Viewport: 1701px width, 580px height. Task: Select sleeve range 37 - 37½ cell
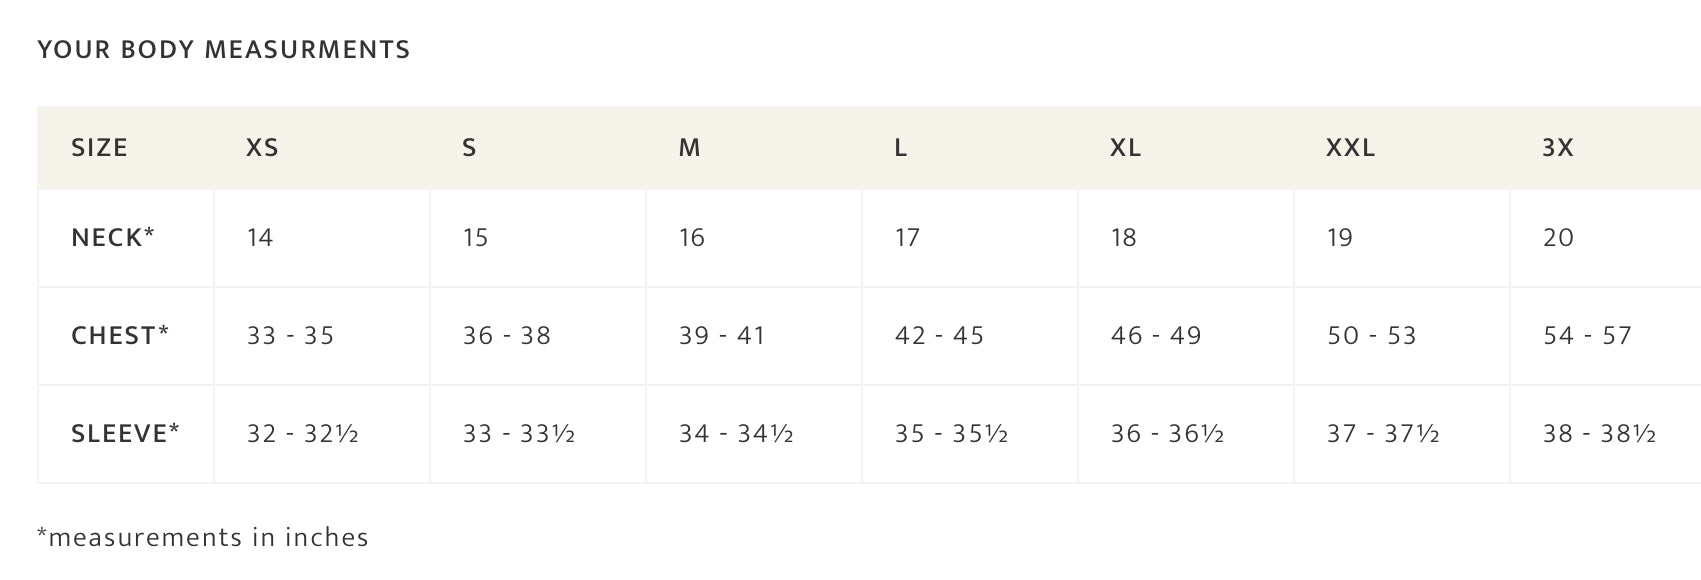tap(1383, 433)
